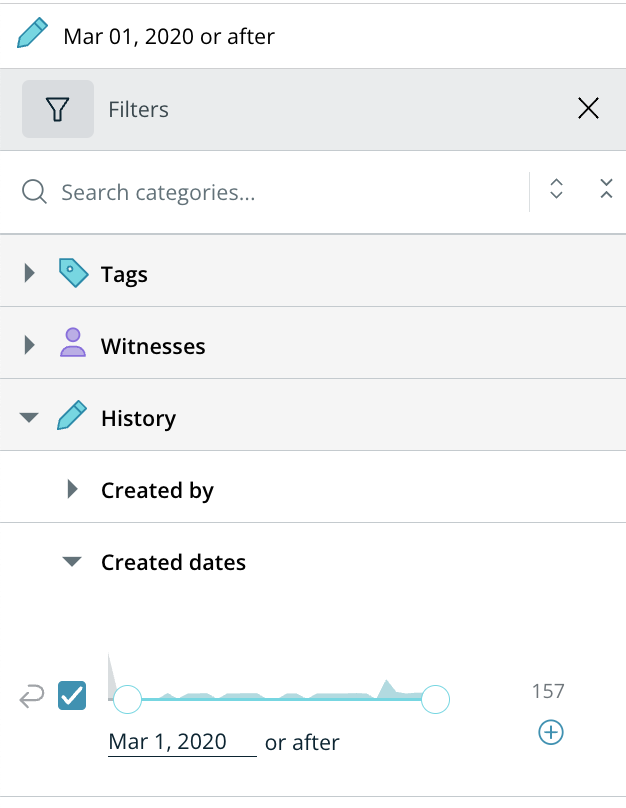The image size is (626, 808).
Task: Click the undo return arrow icon
Action: [32, 696]
